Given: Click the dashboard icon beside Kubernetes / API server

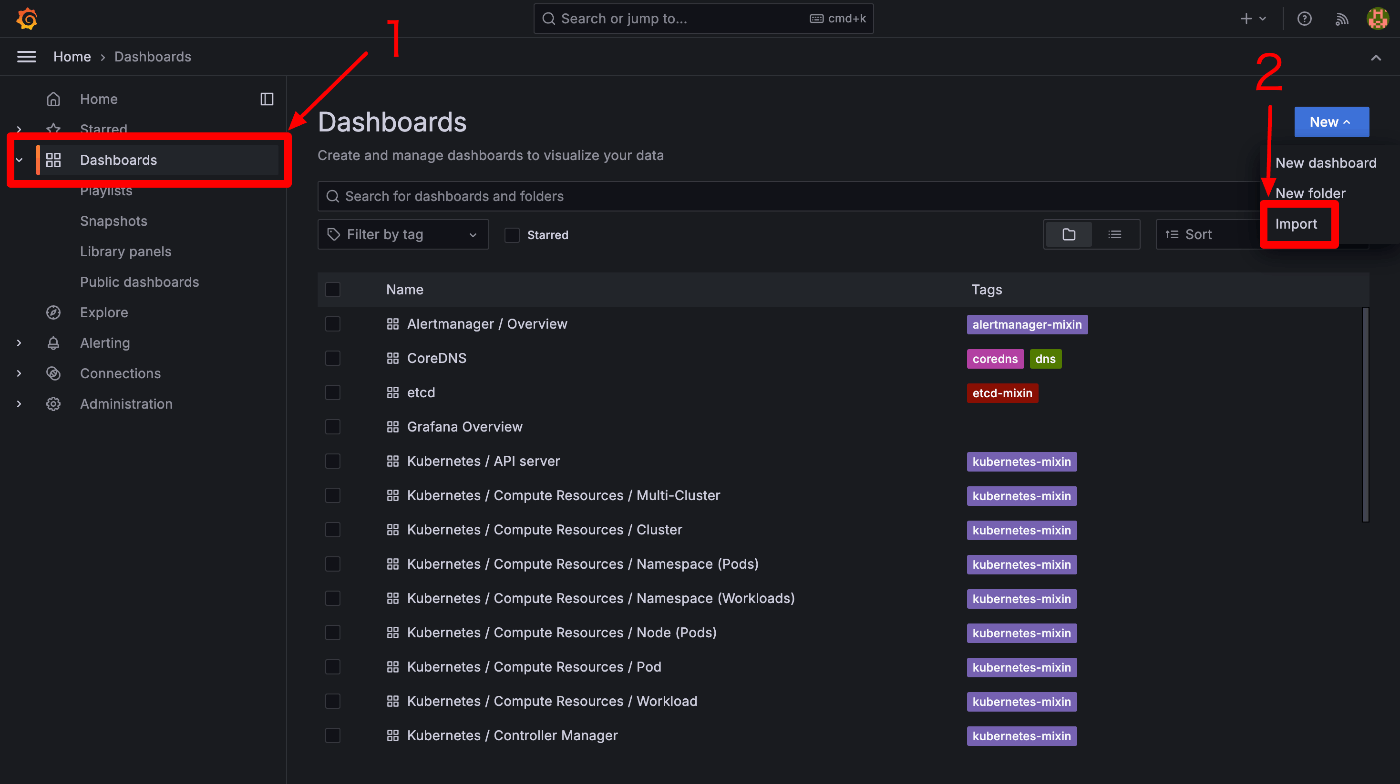Looking at the screenshot, I should click(x=393, y=462).
